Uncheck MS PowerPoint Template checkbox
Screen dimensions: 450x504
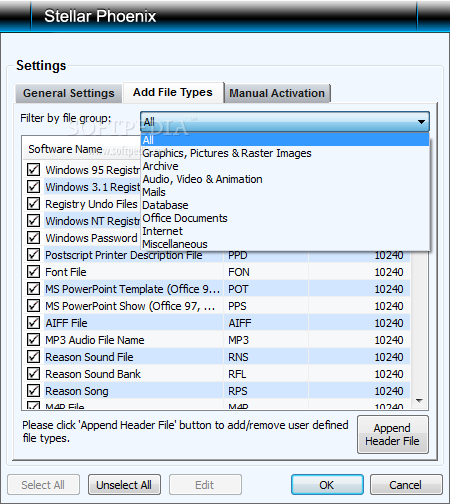pyautogui.click(x=33, y=289)
